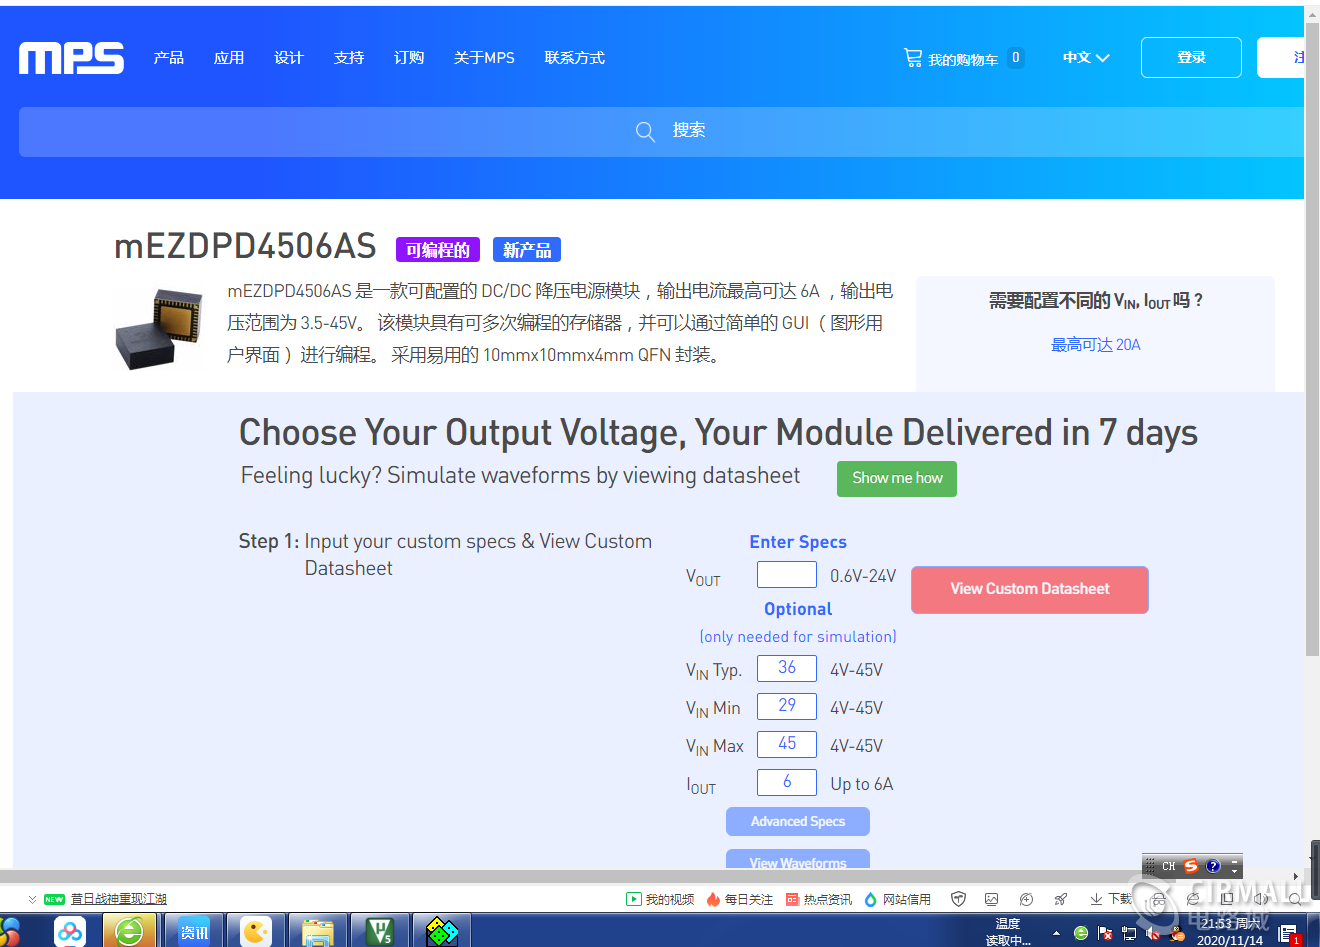Click the Advanced Specs button

point(798,821)
